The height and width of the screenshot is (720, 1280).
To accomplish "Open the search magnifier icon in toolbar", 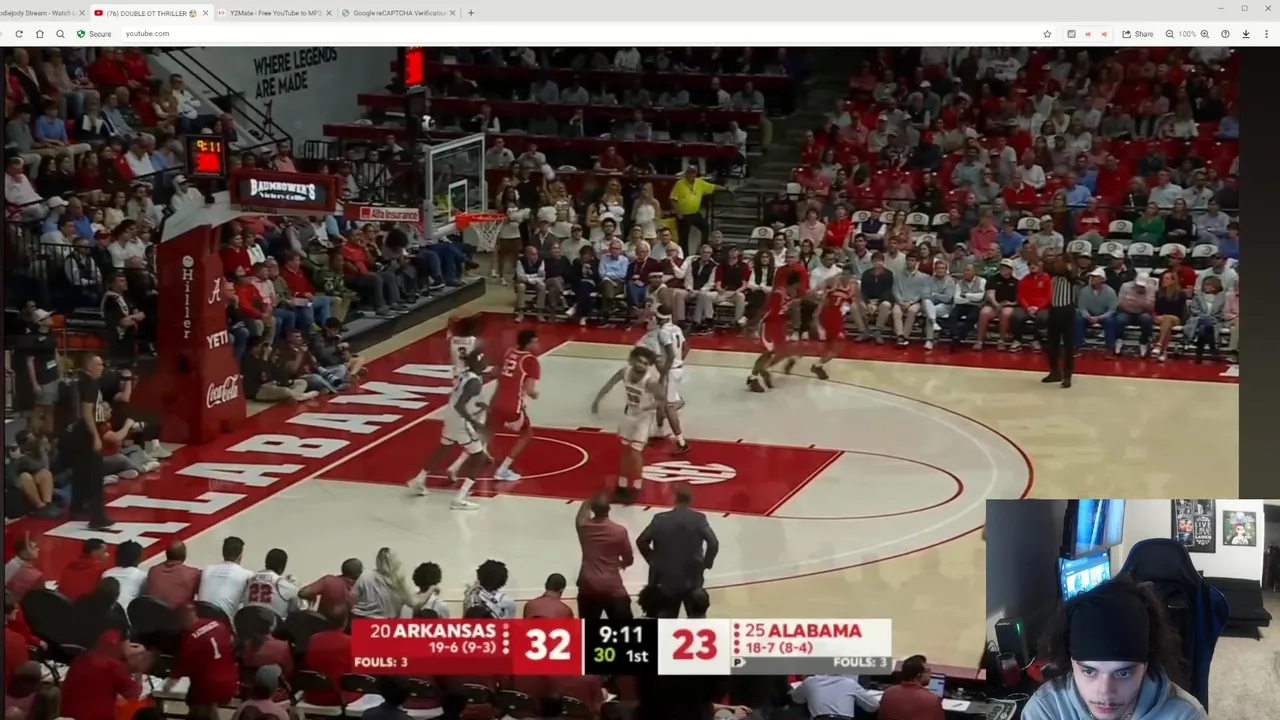I will pos(60,34).
